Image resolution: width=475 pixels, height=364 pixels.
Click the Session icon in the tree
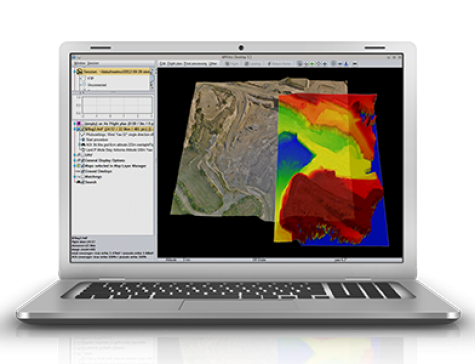click(x=79, y=72)
